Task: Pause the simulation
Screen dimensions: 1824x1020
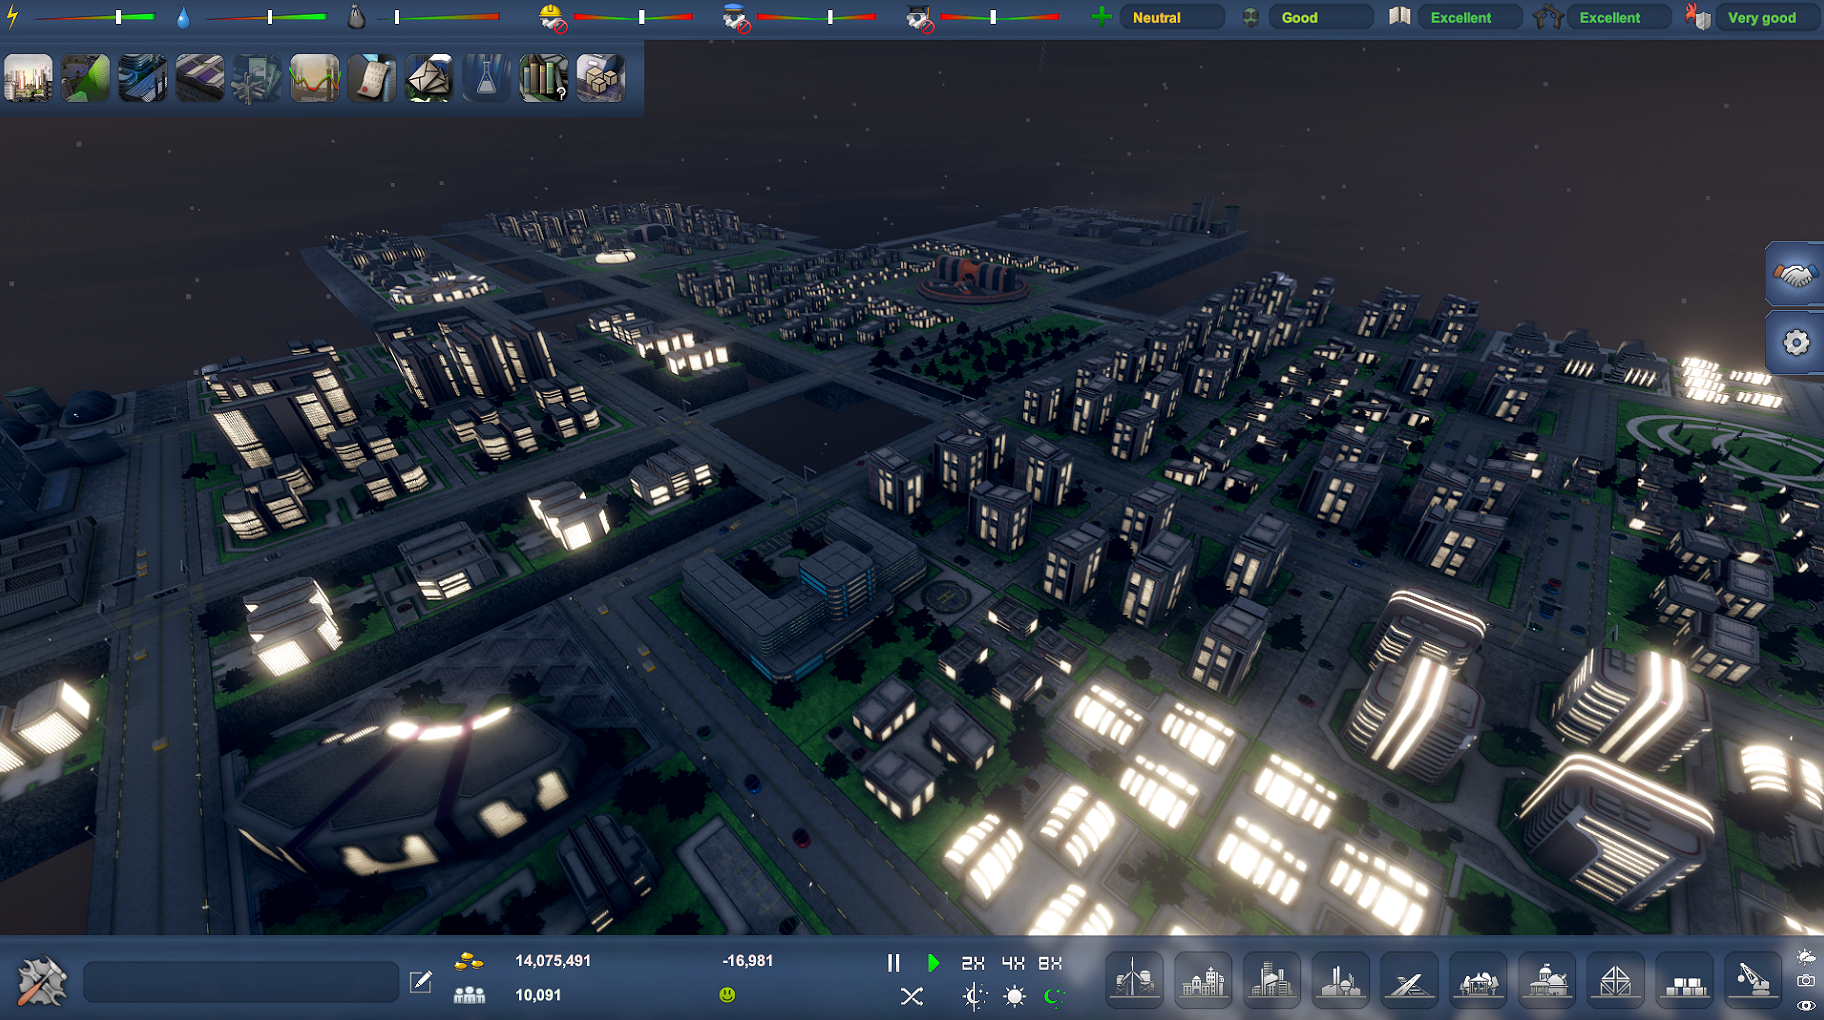Action: 894,962
